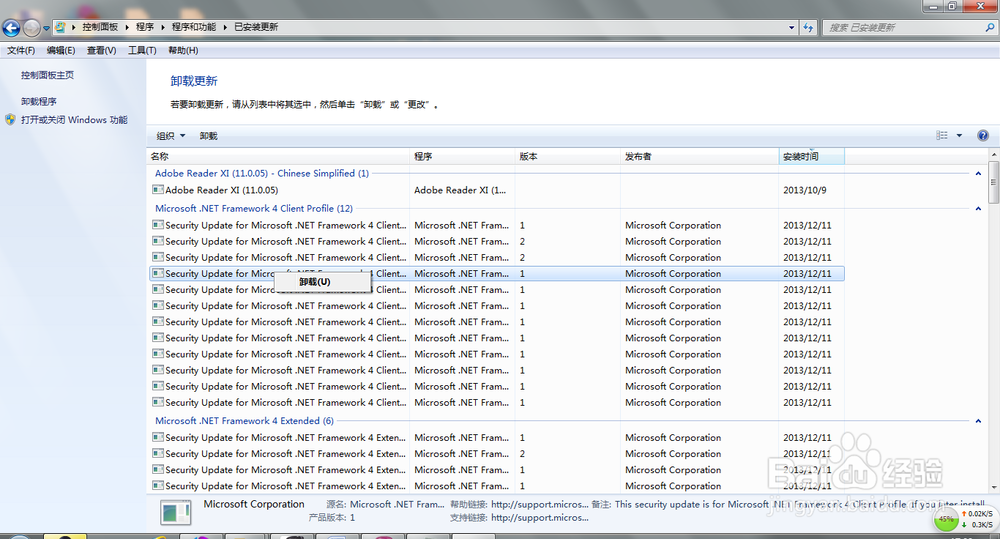
Task: Select Microsoft .NET Framework 4 Client Profile (12) header
Action: 254,209
